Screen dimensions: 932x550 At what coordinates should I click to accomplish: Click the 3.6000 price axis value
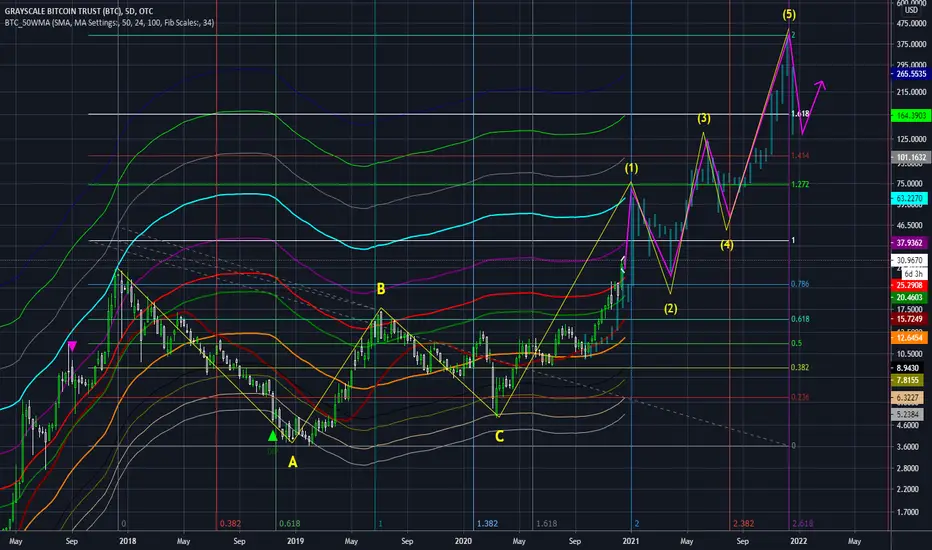tap(909, 447)
